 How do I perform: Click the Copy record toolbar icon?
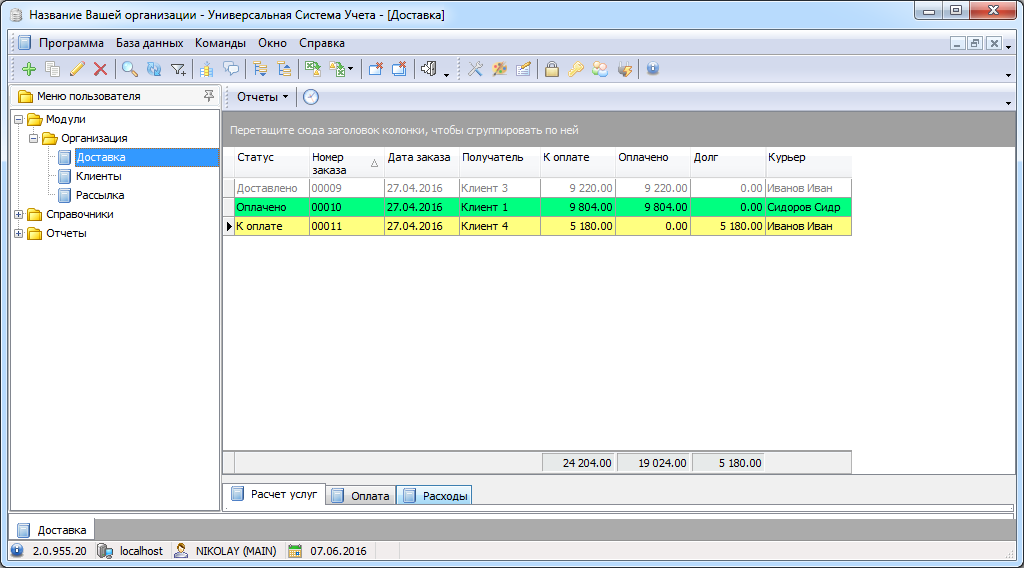(x=53, y=69)
